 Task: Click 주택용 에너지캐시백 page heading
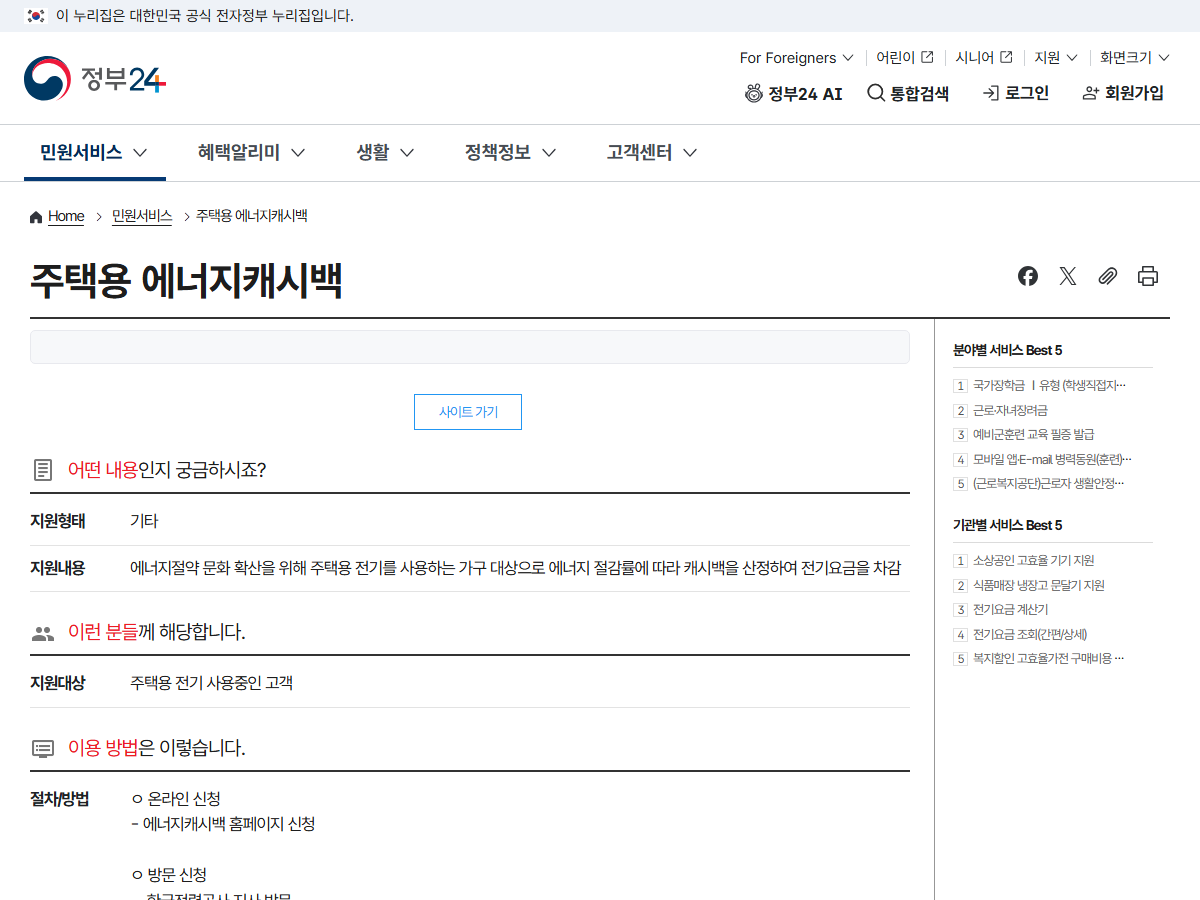[x=187, y=281]
